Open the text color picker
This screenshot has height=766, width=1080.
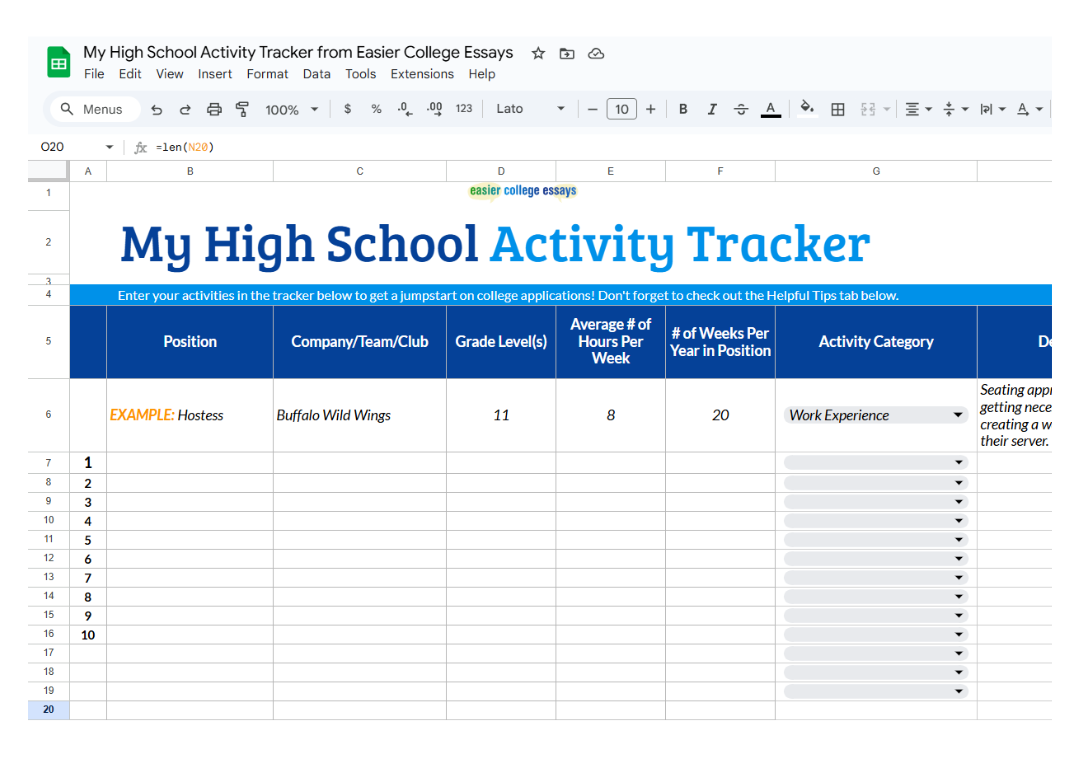point(771,109)
